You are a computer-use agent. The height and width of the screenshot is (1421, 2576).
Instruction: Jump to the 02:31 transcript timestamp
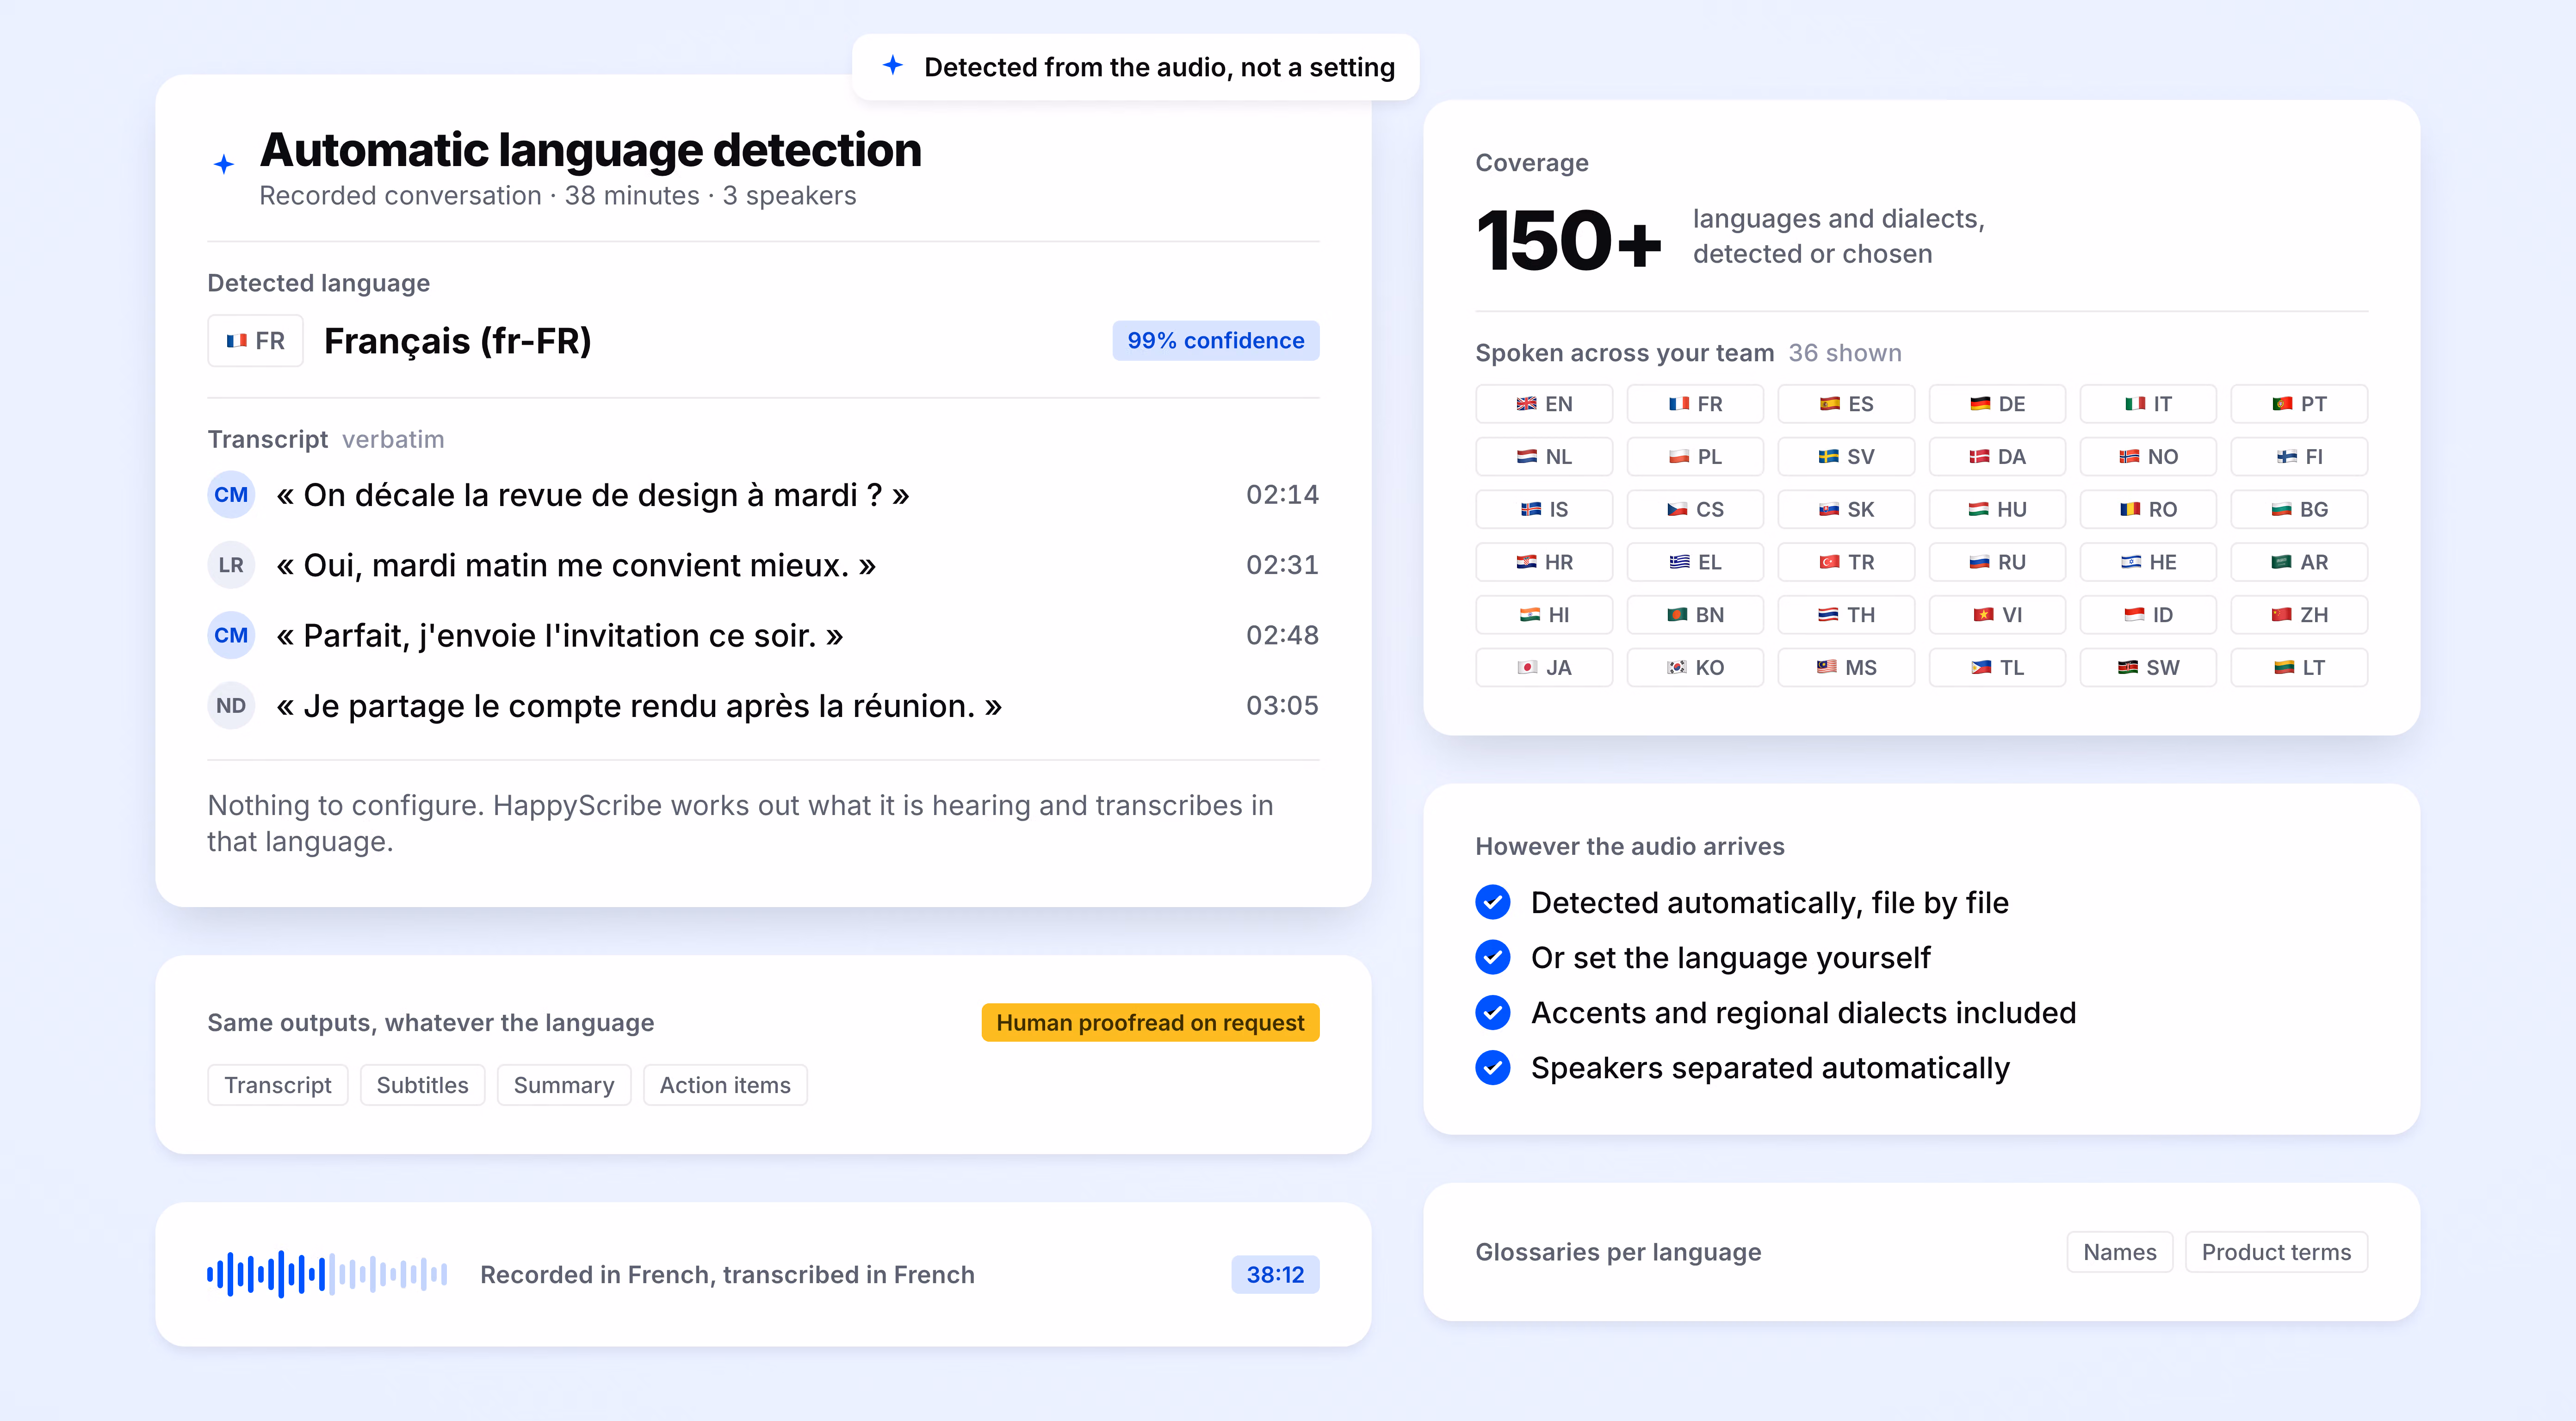(1282, 565)
